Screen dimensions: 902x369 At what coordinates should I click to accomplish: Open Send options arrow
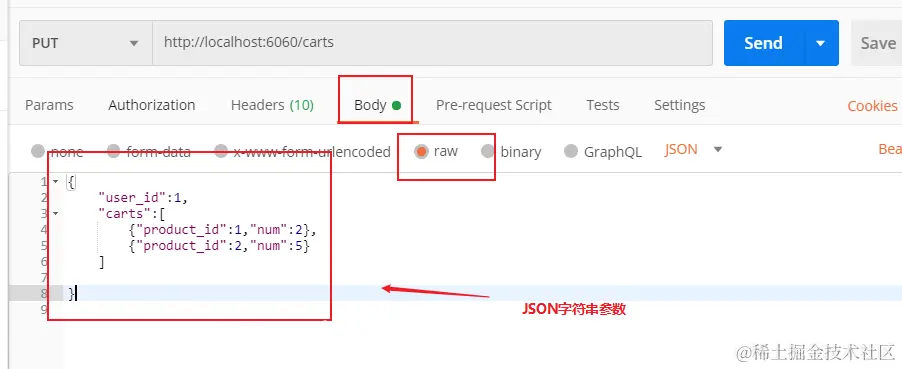821,43
